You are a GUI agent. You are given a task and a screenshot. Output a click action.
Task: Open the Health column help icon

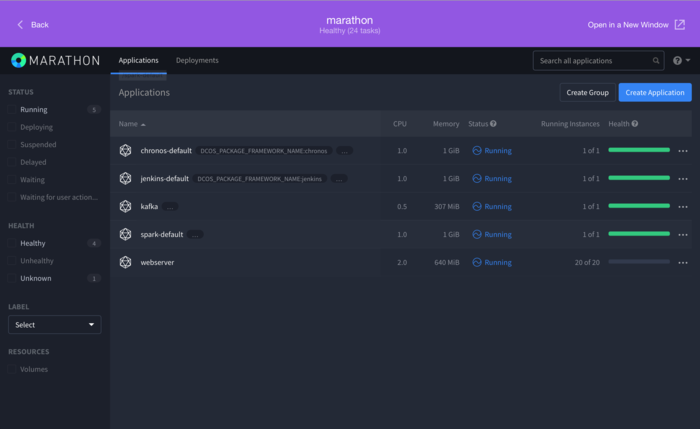coord(635,124)
